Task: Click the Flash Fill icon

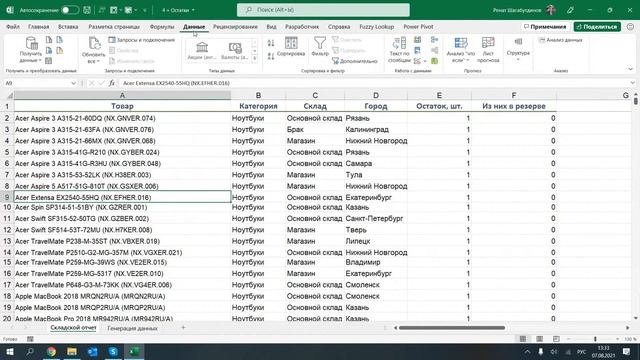Action: point(418,40)
